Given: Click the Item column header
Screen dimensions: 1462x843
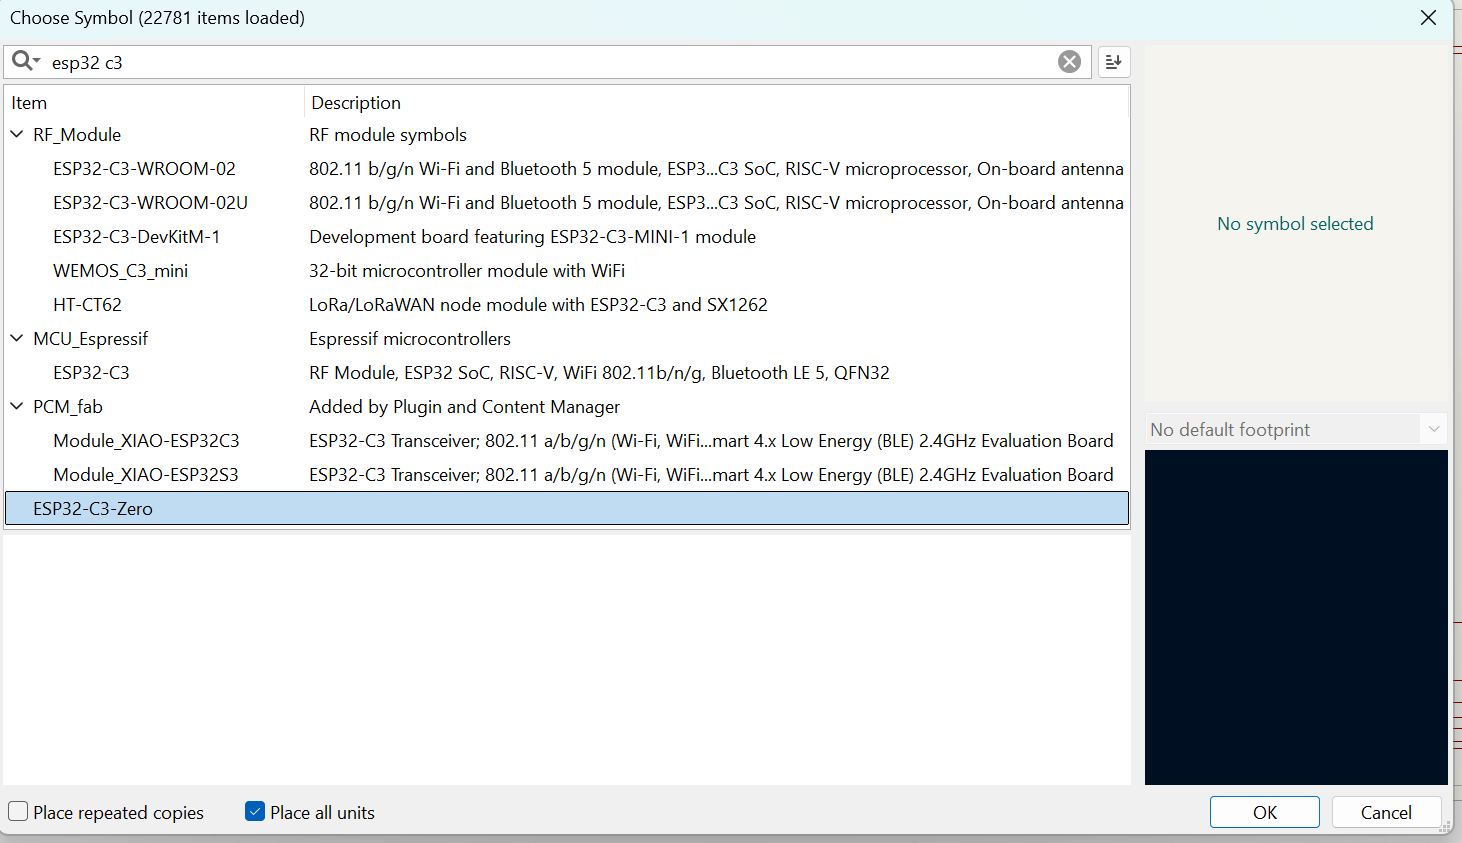Looking at the screenshot, I should coord(154,103).
